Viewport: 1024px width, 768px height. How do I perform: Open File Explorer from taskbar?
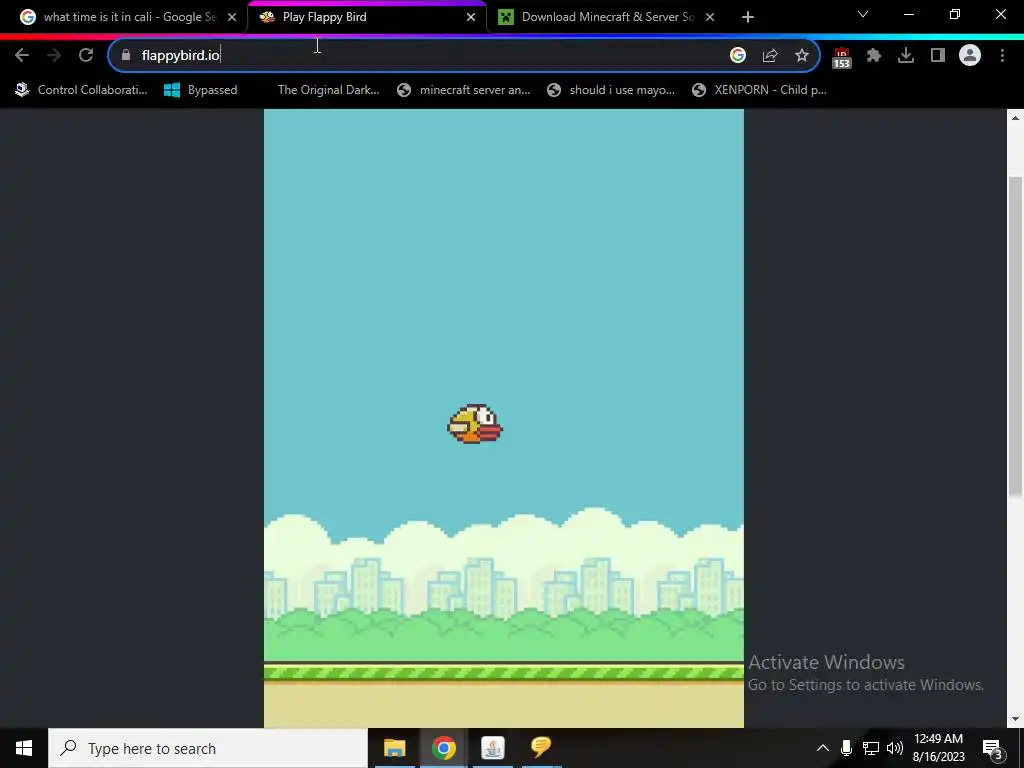point(394,748)
